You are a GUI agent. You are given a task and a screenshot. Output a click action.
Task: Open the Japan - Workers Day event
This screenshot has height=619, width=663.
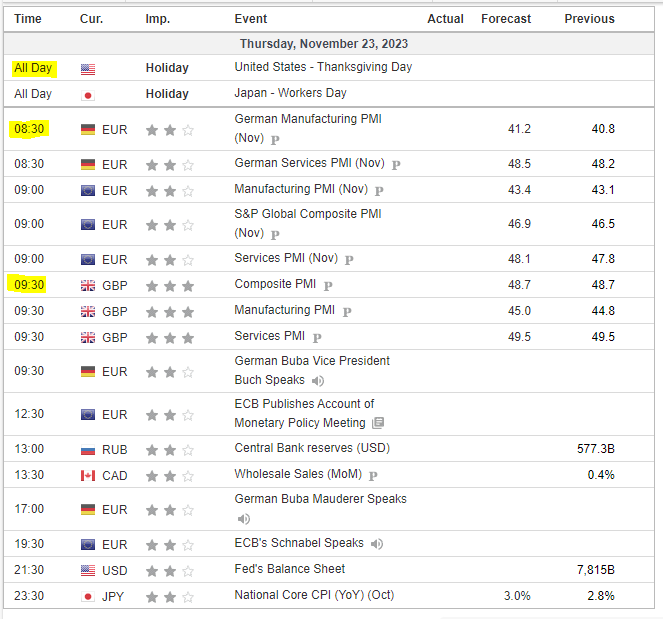coord(290,93)
